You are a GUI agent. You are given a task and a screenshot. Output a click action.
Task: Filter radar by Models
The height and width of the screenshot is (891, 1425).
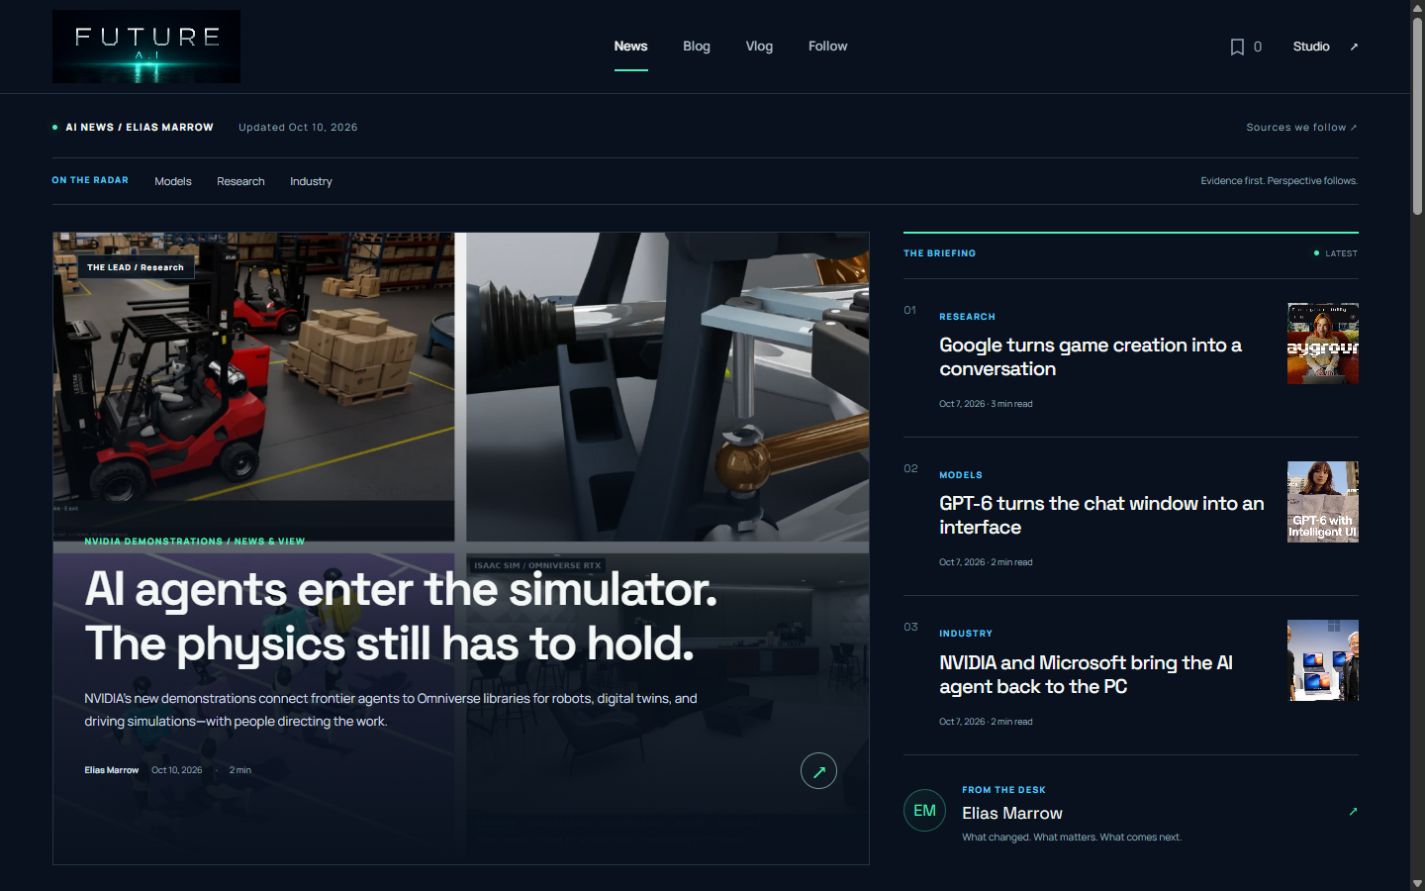[173, 181]
